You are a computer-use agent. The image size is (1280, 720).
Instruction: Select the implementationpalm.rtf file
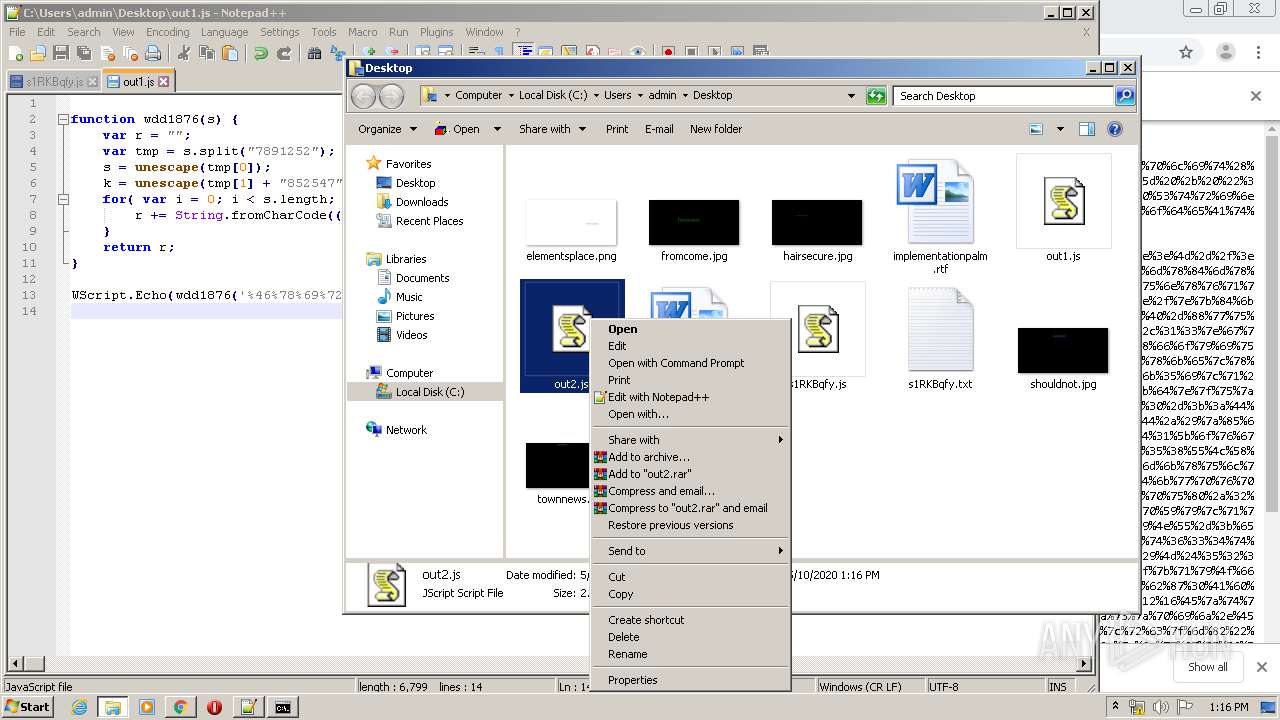(940, 215)
